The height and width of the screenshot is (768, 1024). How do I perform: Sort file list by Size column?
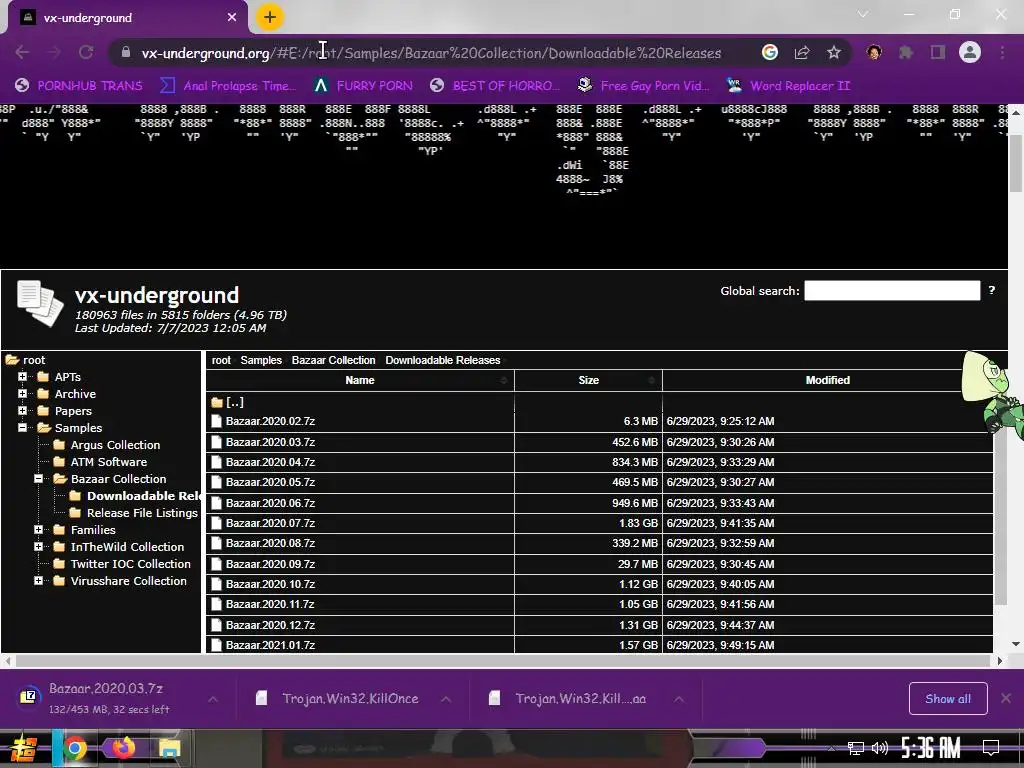pos(588,380)
